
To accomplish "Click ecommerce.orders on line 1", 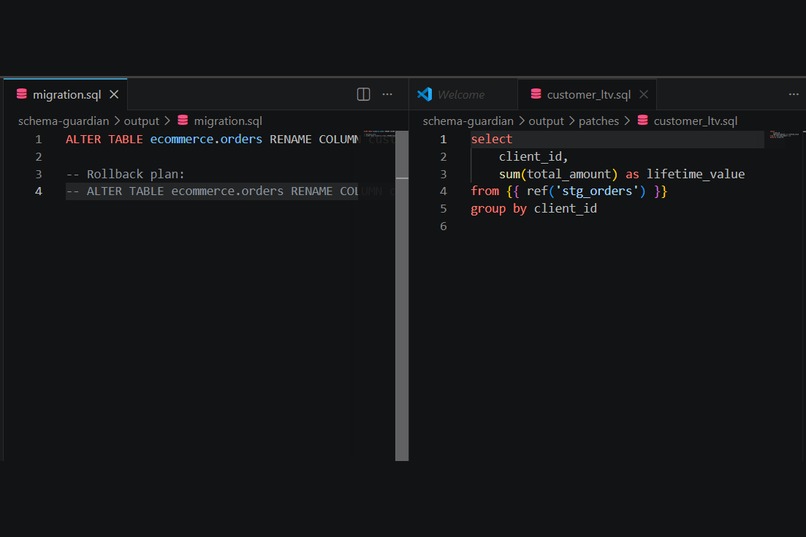I will pyautogui.click(x=206, y=139).
